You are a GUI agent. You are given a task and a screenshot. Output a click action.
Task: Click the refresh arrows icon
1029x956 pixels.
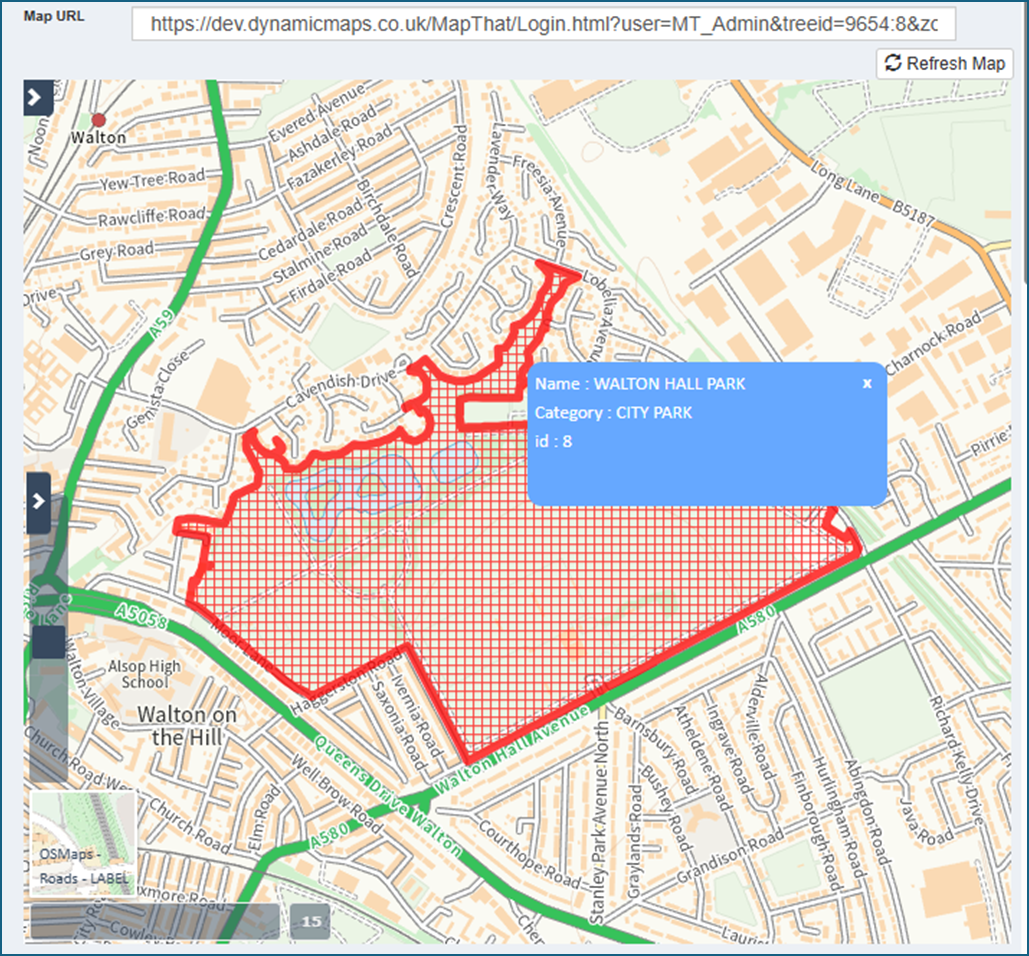tap(892, 63)
